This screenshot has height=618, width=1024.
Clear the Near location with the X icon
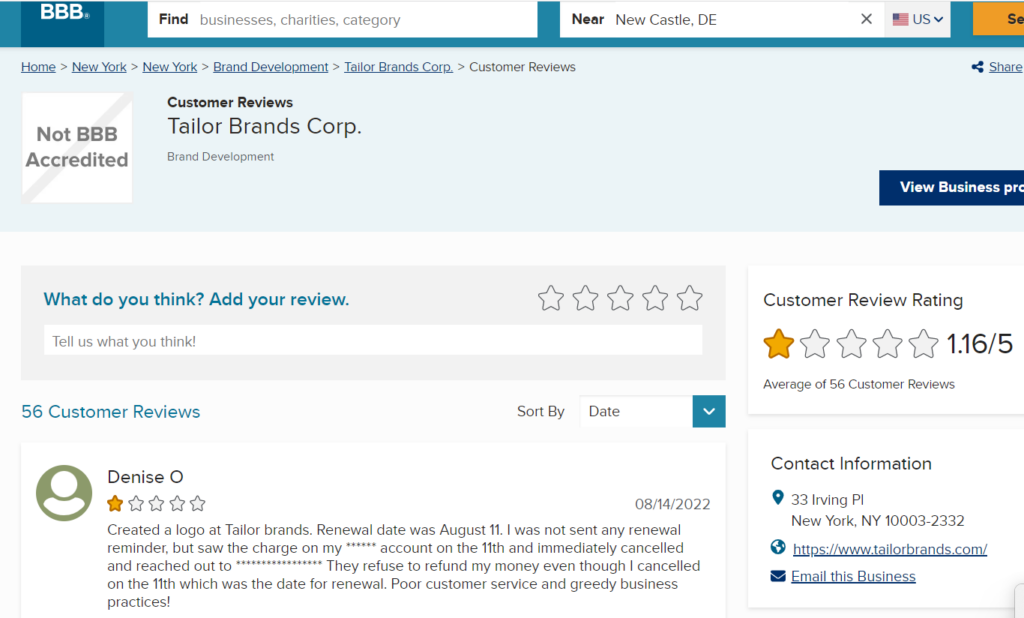(x=867, y=20)
